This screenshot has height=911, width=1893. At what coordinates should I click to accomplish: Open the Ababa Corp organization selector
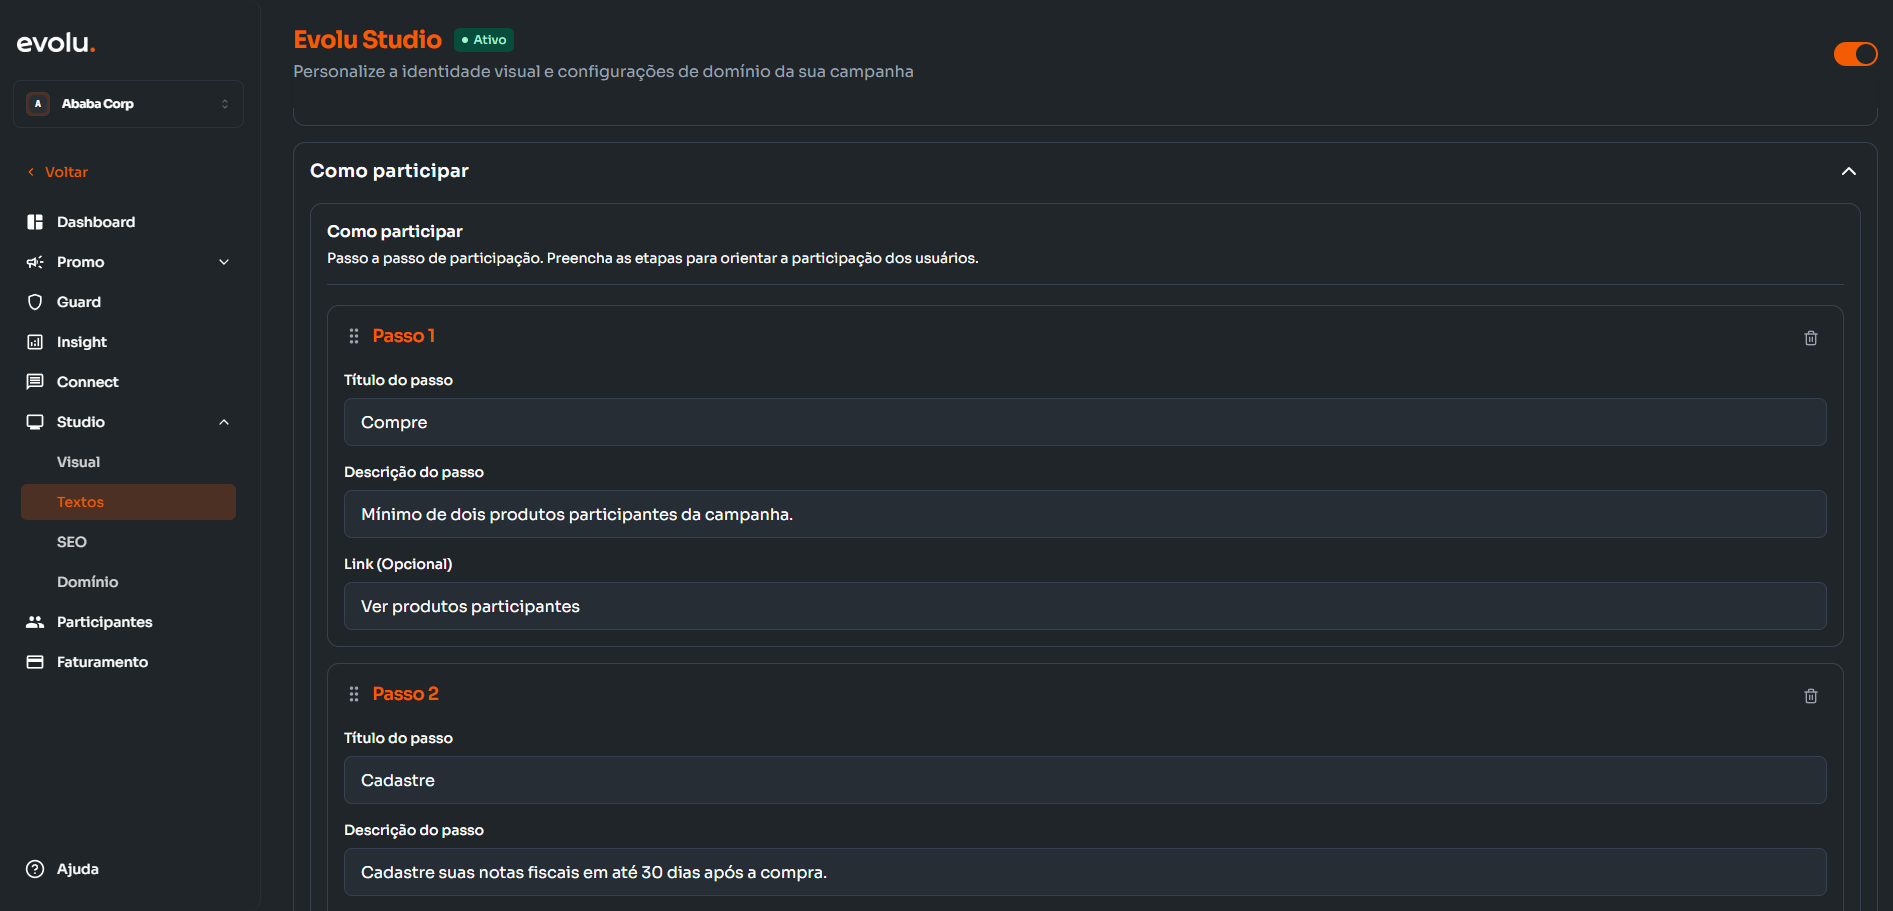click(128, 104)
